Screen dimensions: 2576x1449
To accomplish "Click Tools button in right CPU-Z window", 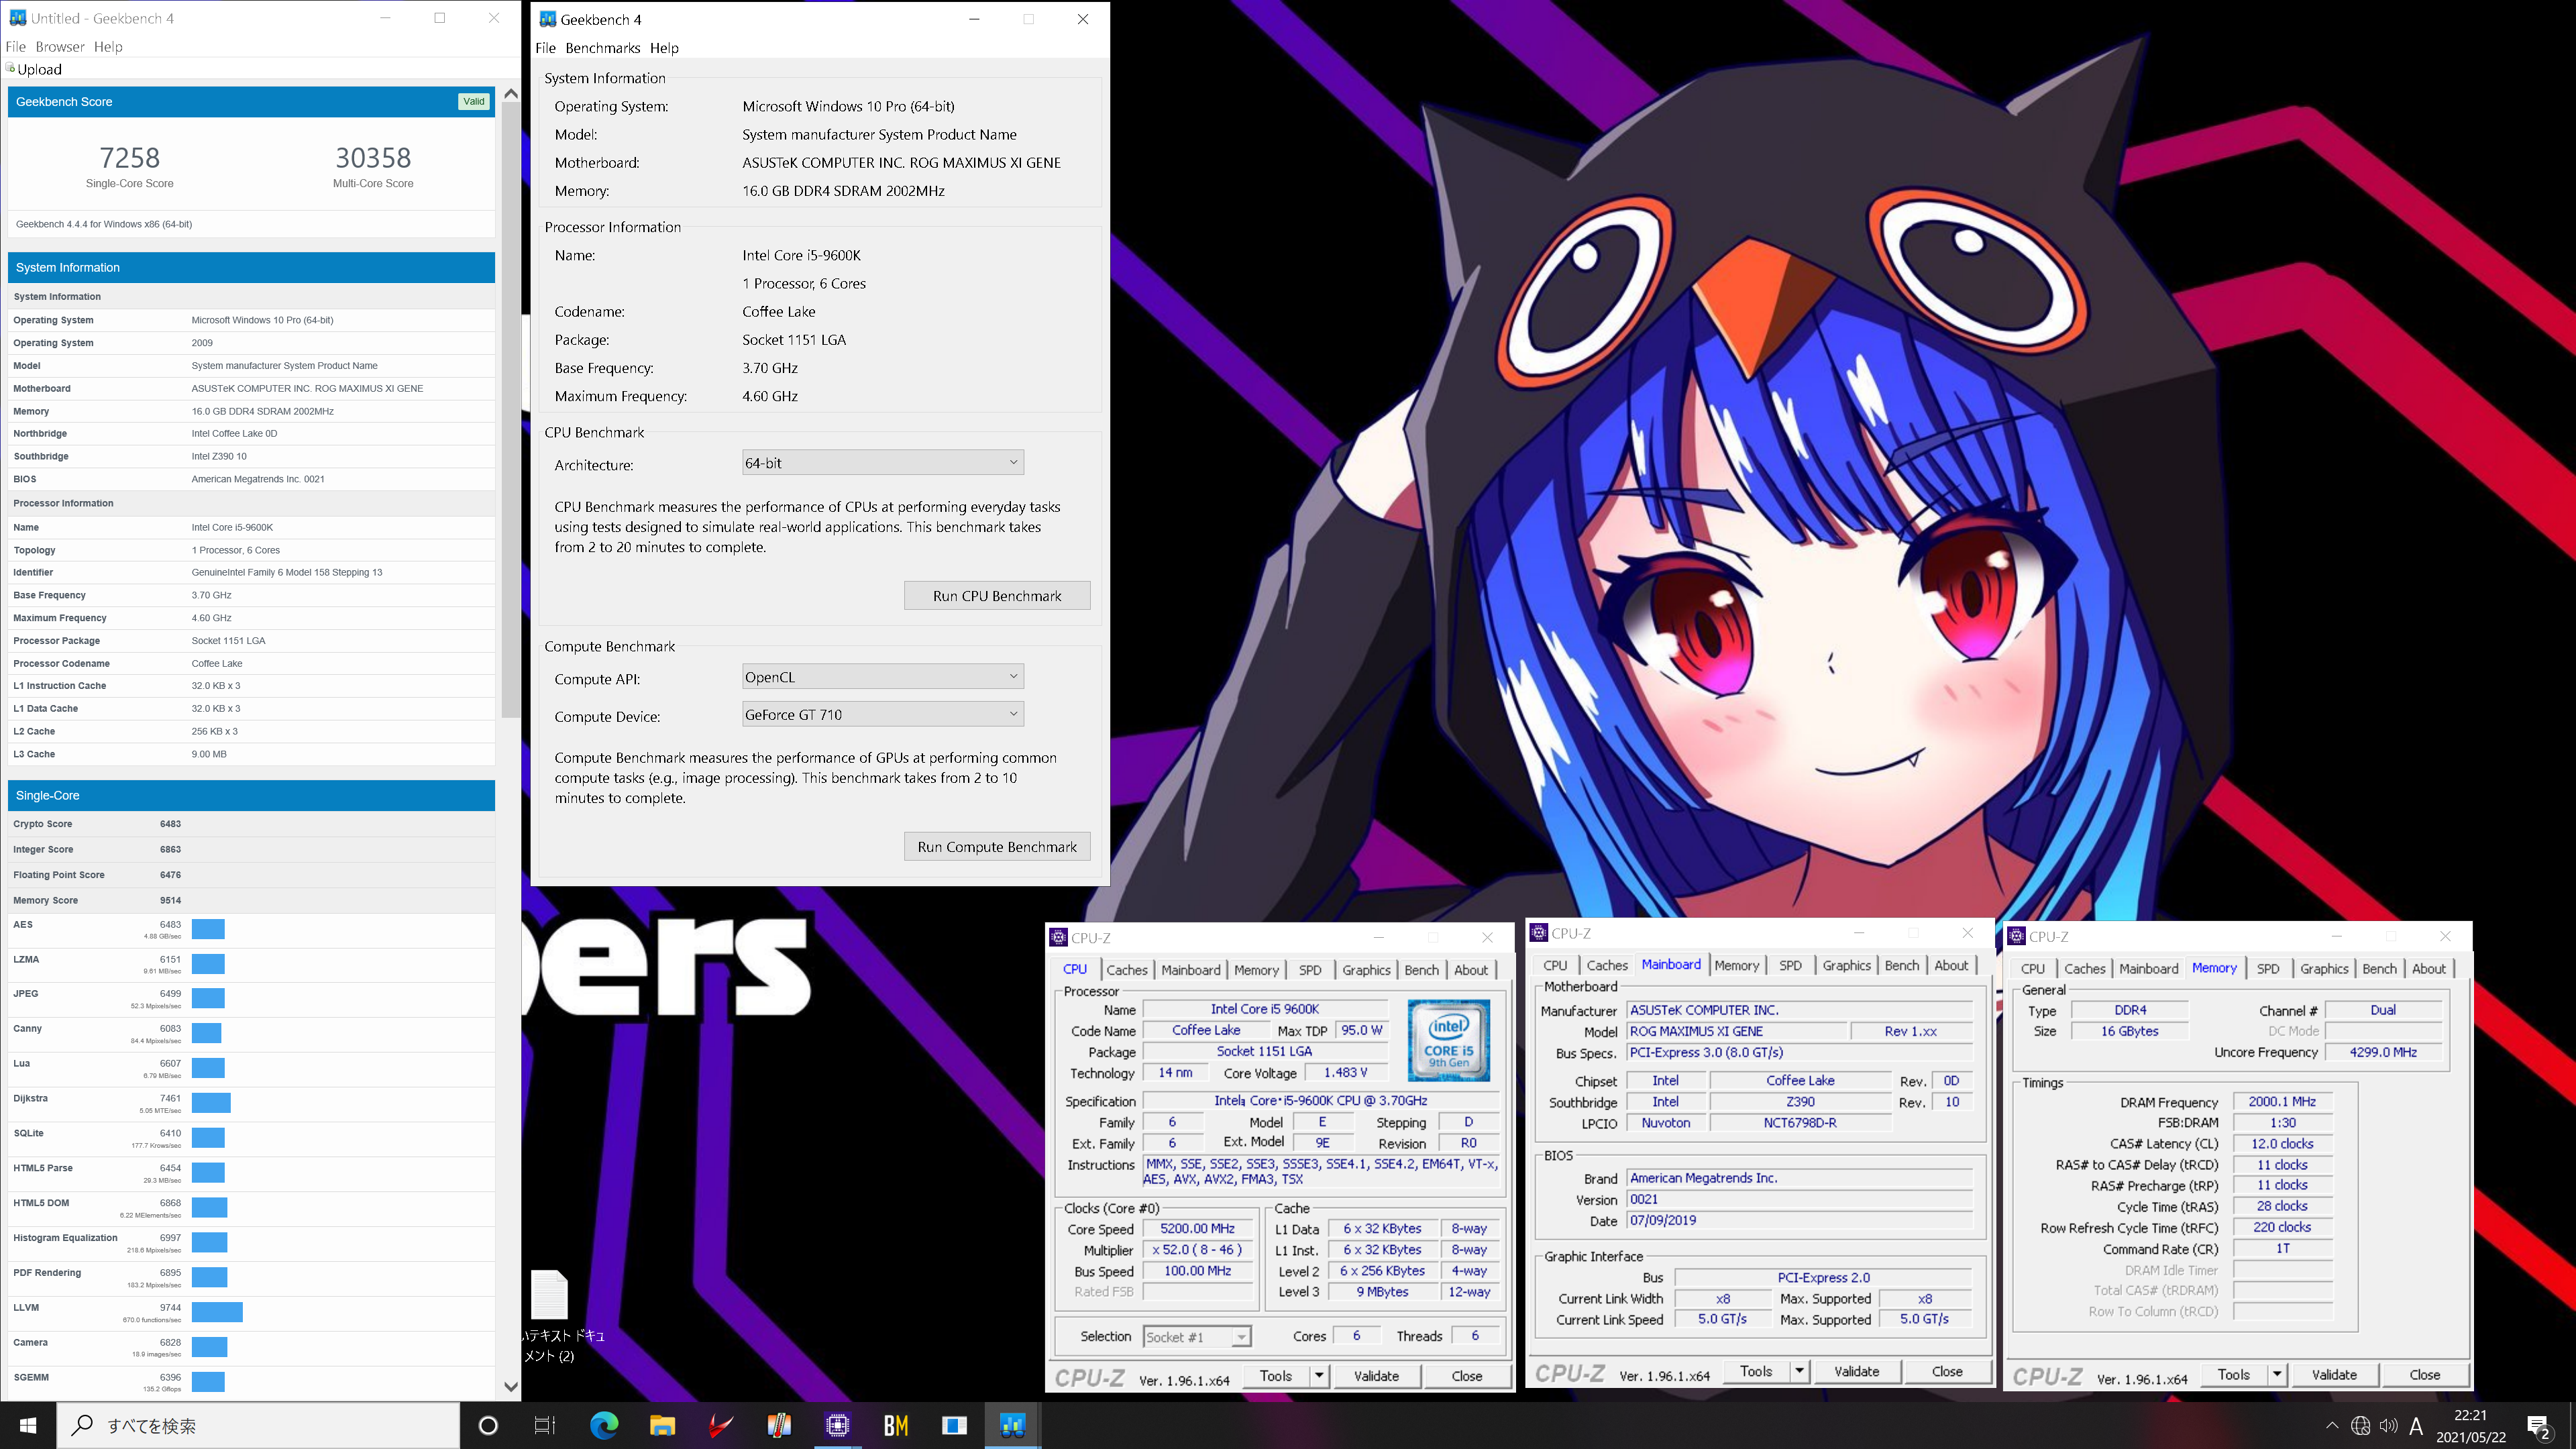I will click(x=2234, y=1375).
